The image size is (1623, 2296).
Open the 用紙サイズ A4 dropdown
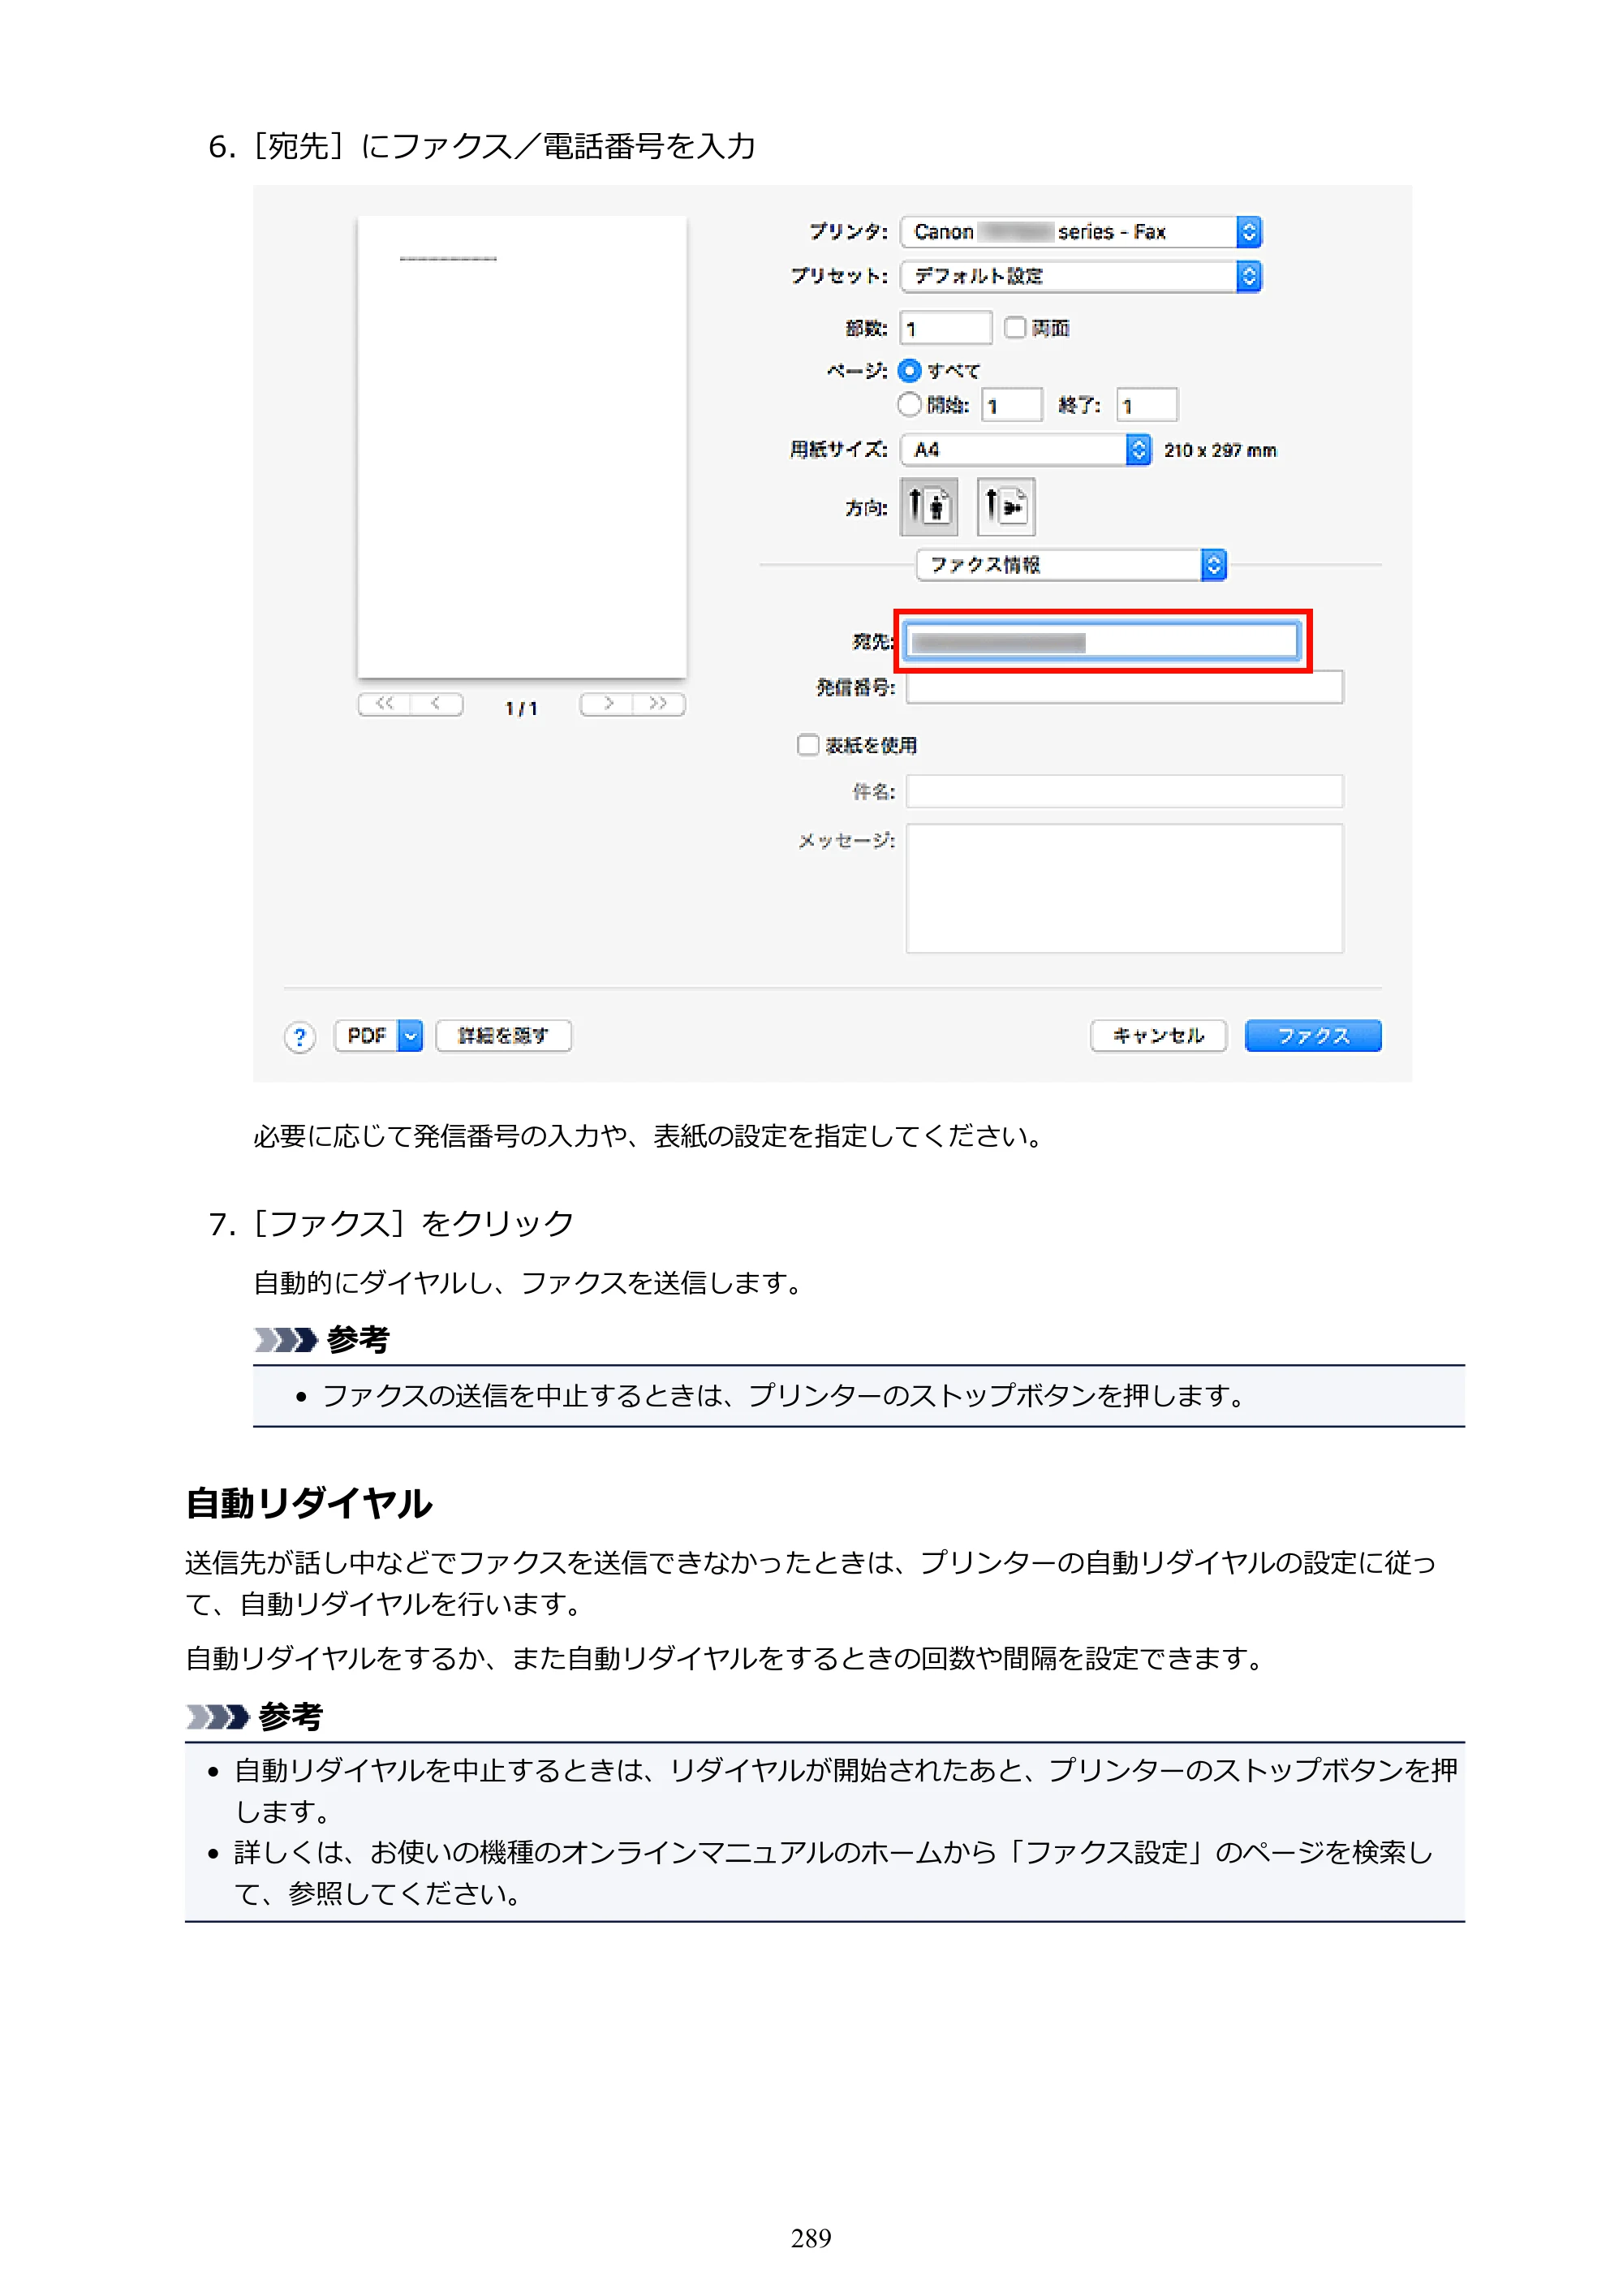point(1025,450)
